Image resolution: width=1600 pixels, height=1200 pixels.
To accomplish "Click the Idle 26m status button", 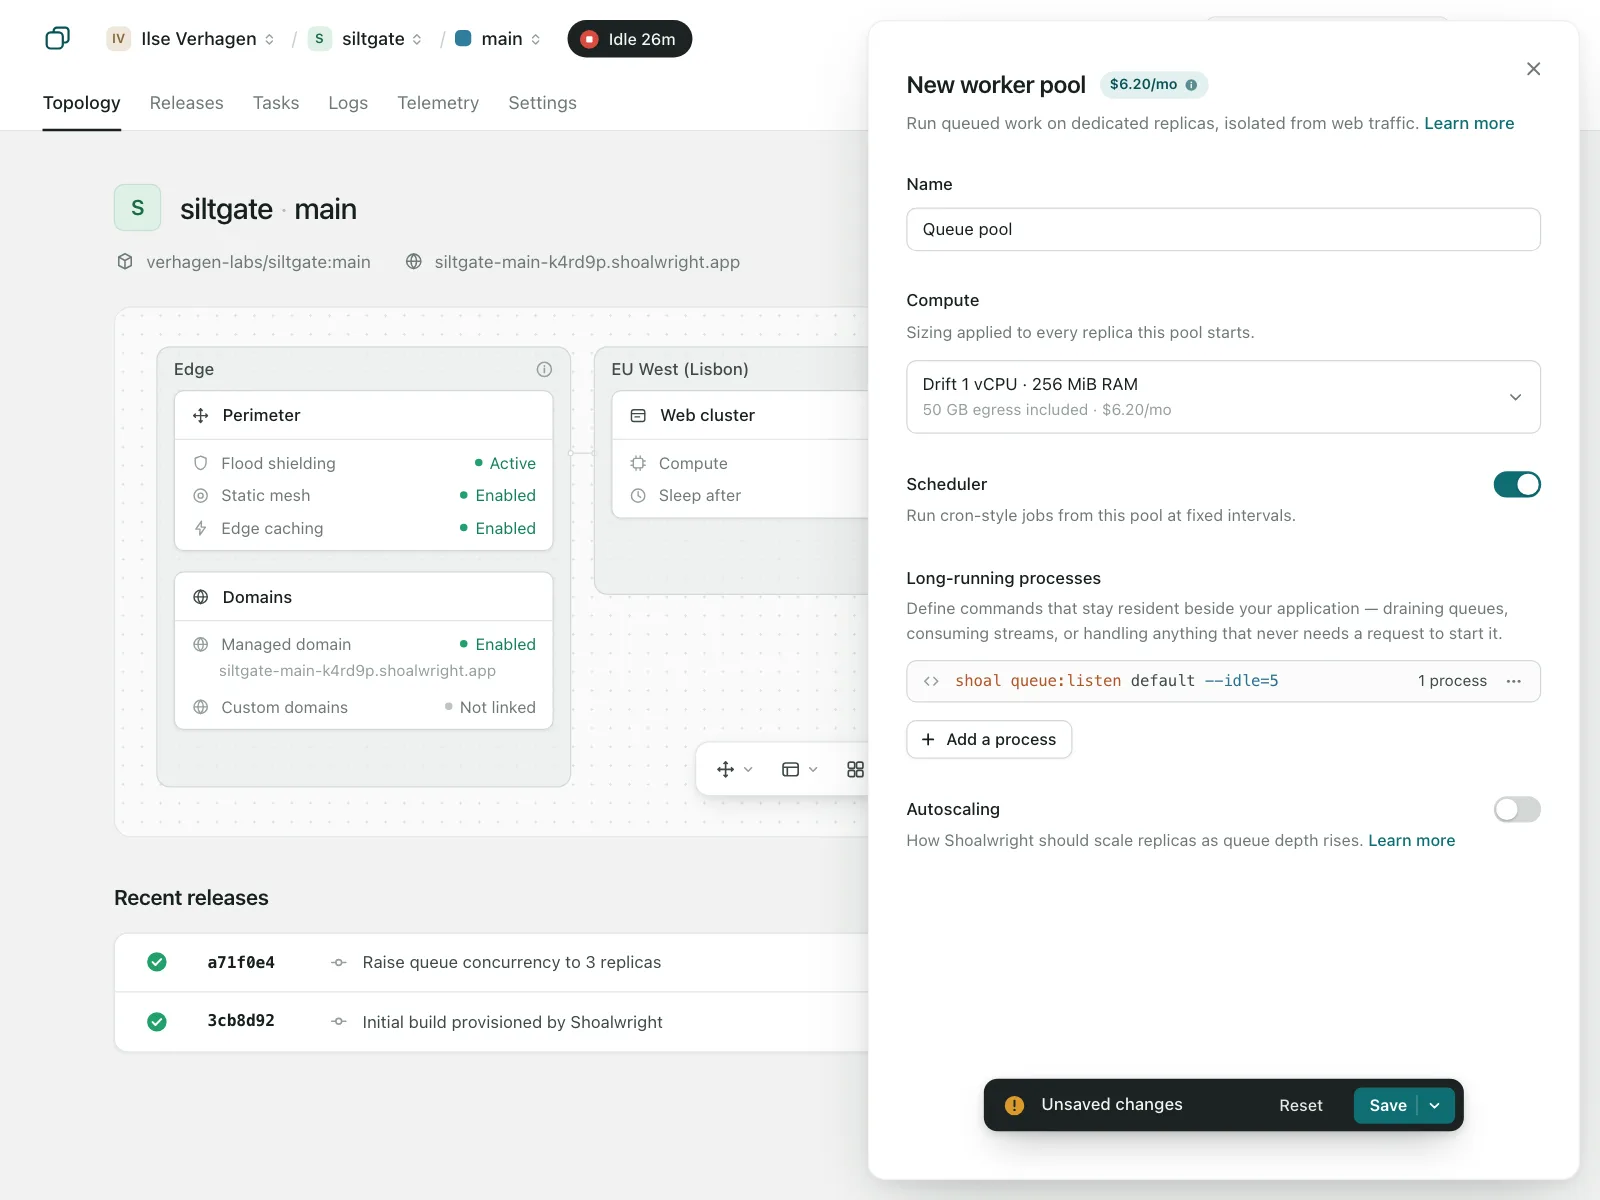I will click(630, 39).
